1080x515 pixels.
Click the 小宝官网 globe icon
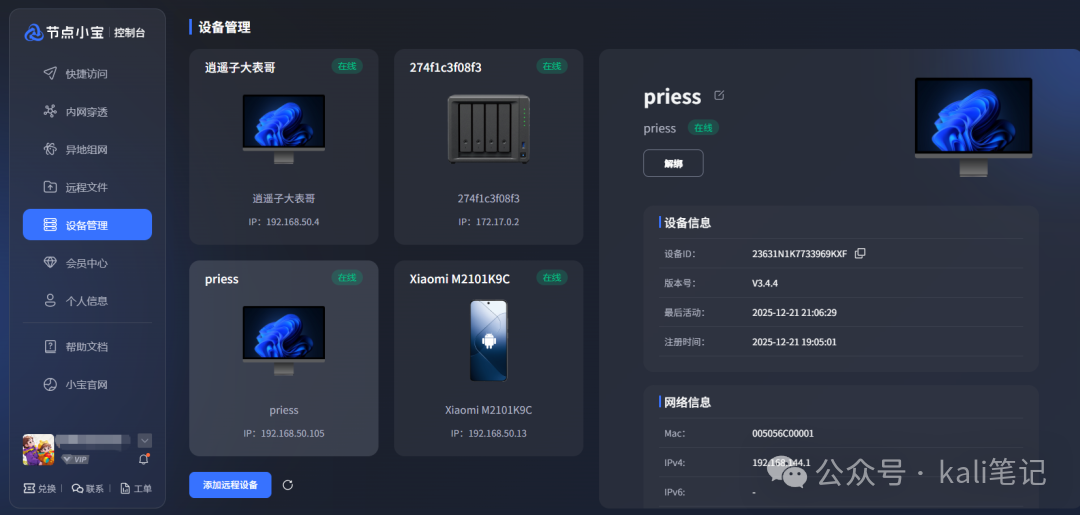click(x=50, y=384)
